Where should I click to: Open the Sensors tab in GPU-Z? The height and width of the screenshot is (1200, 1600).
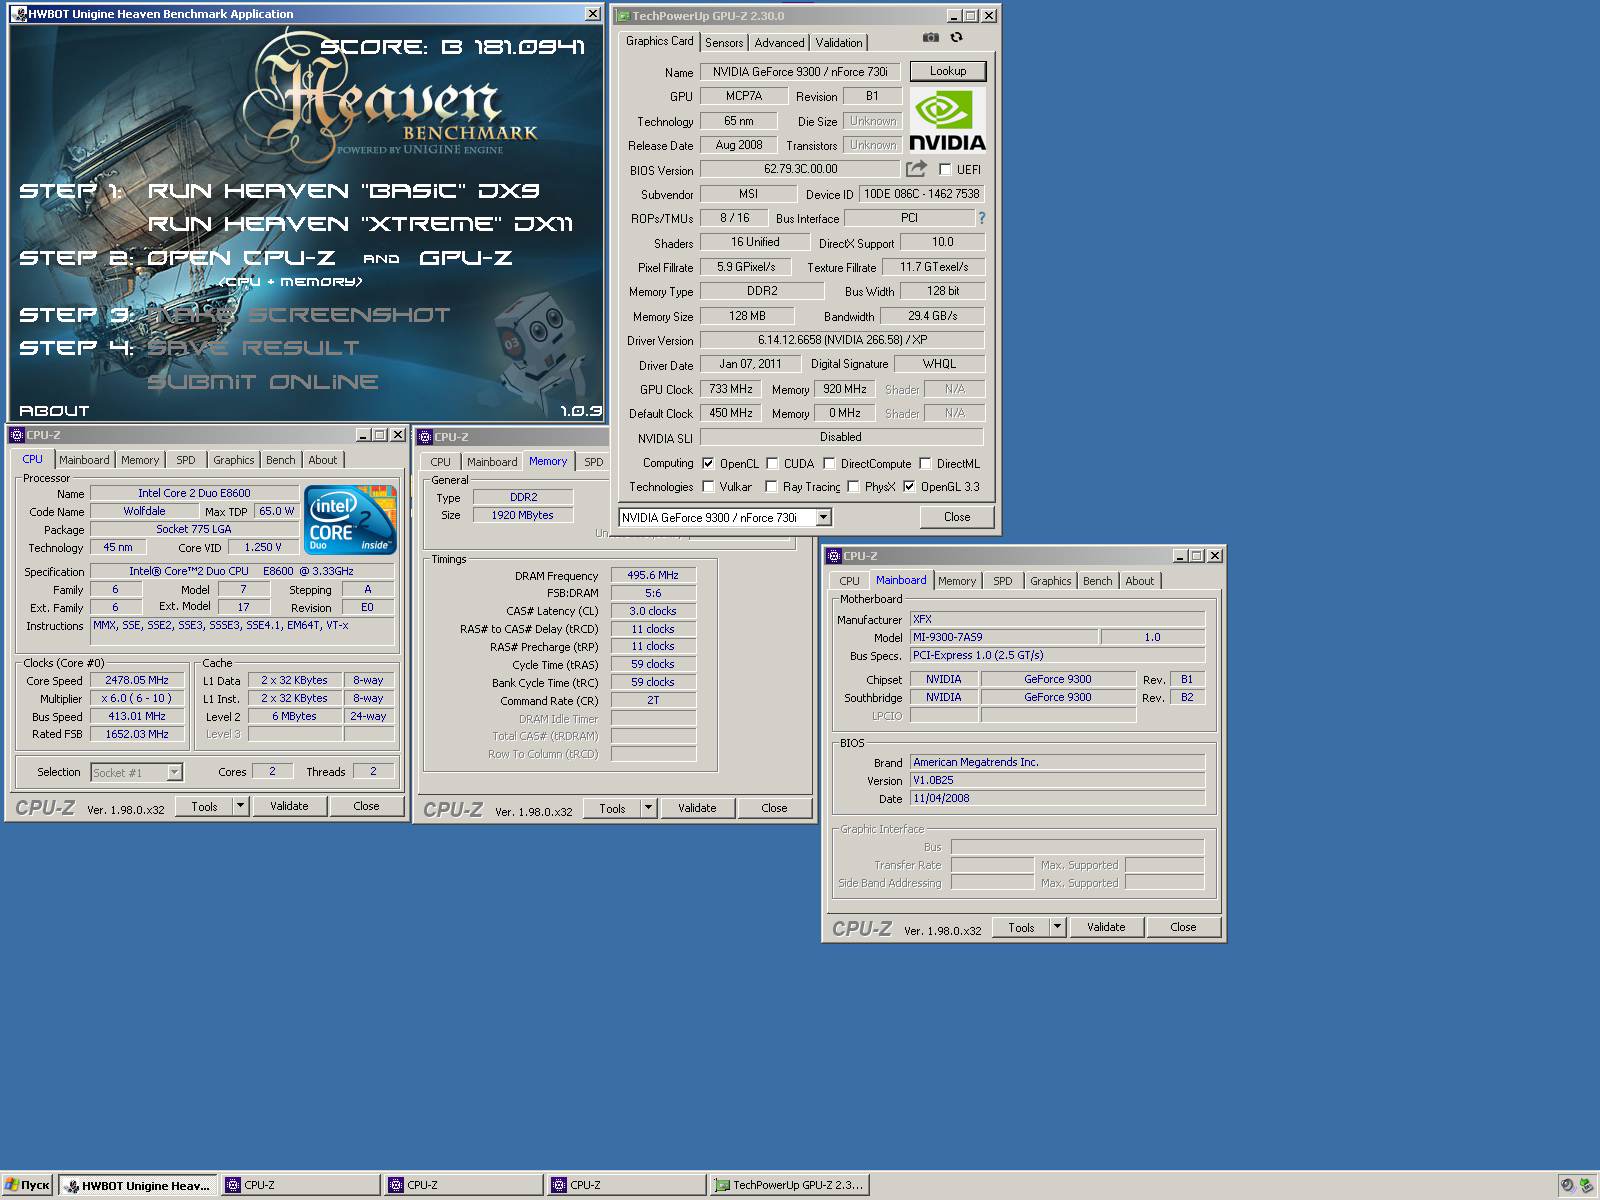tap(724, 43)
